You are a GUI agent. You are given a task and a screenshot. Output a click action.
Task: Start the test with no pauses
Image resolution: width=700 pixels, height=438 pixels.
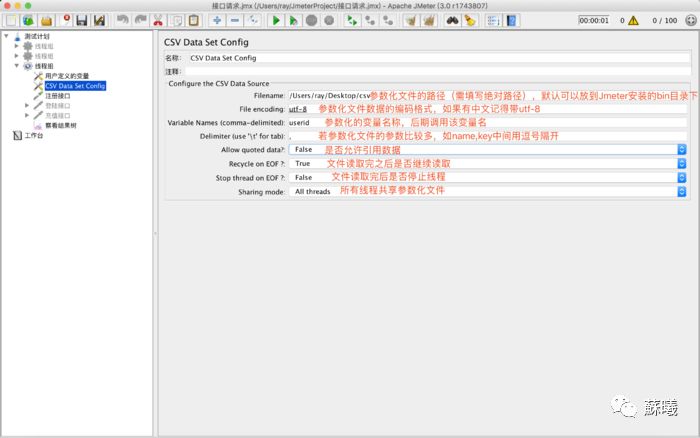293,21
